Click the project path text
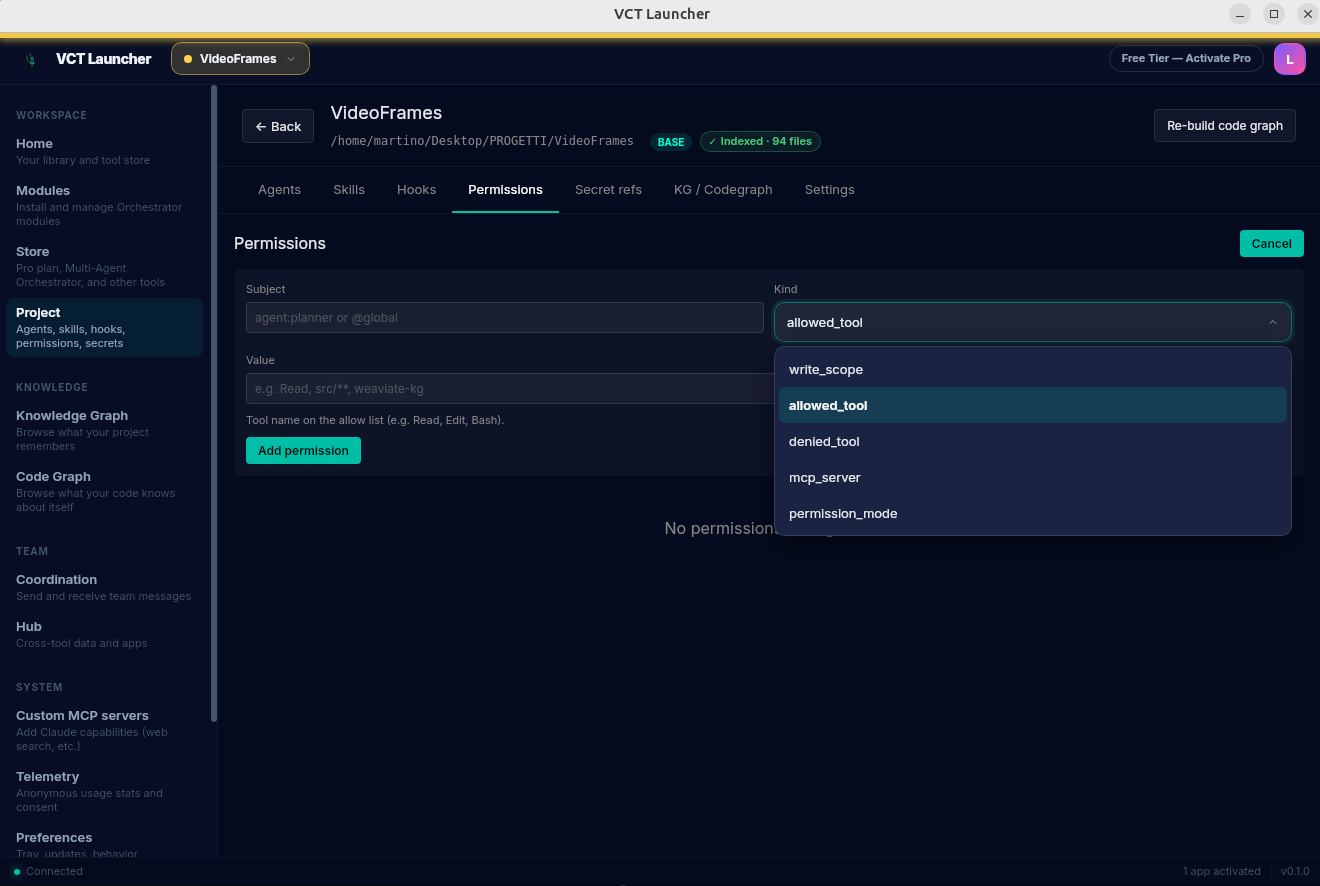 [x=482, y=141]
